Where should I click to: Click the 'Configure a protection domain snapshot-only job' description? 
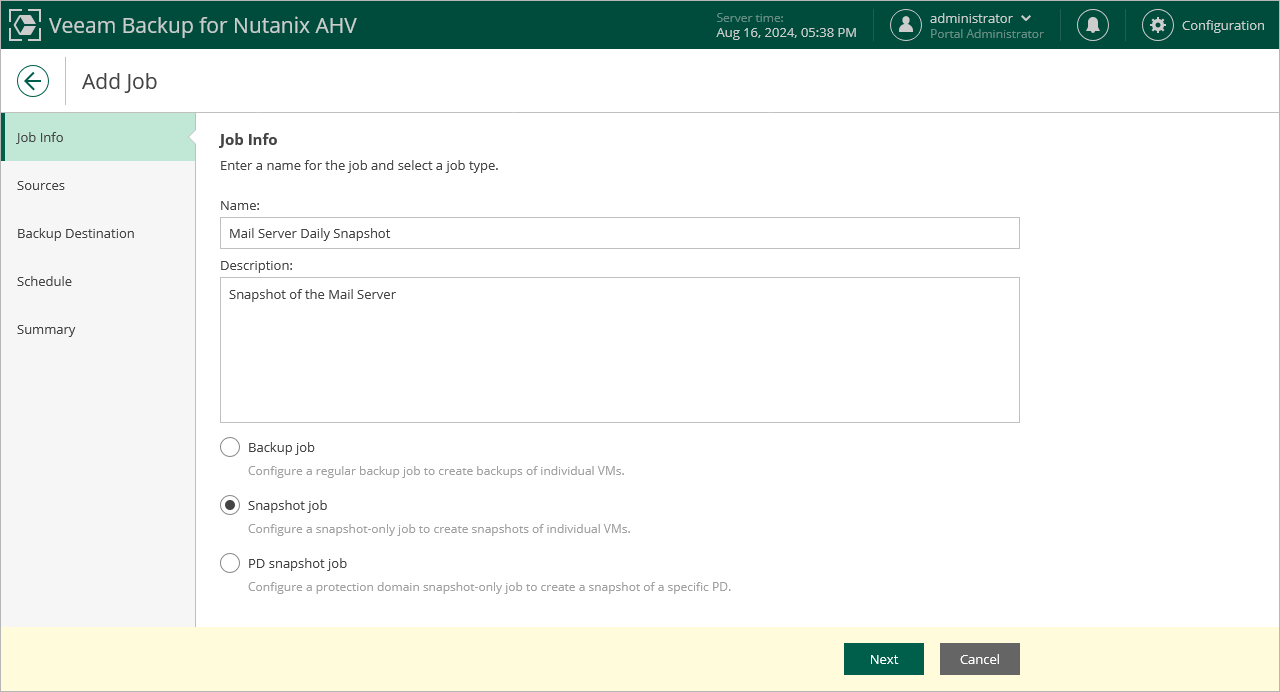pos(489,586)
